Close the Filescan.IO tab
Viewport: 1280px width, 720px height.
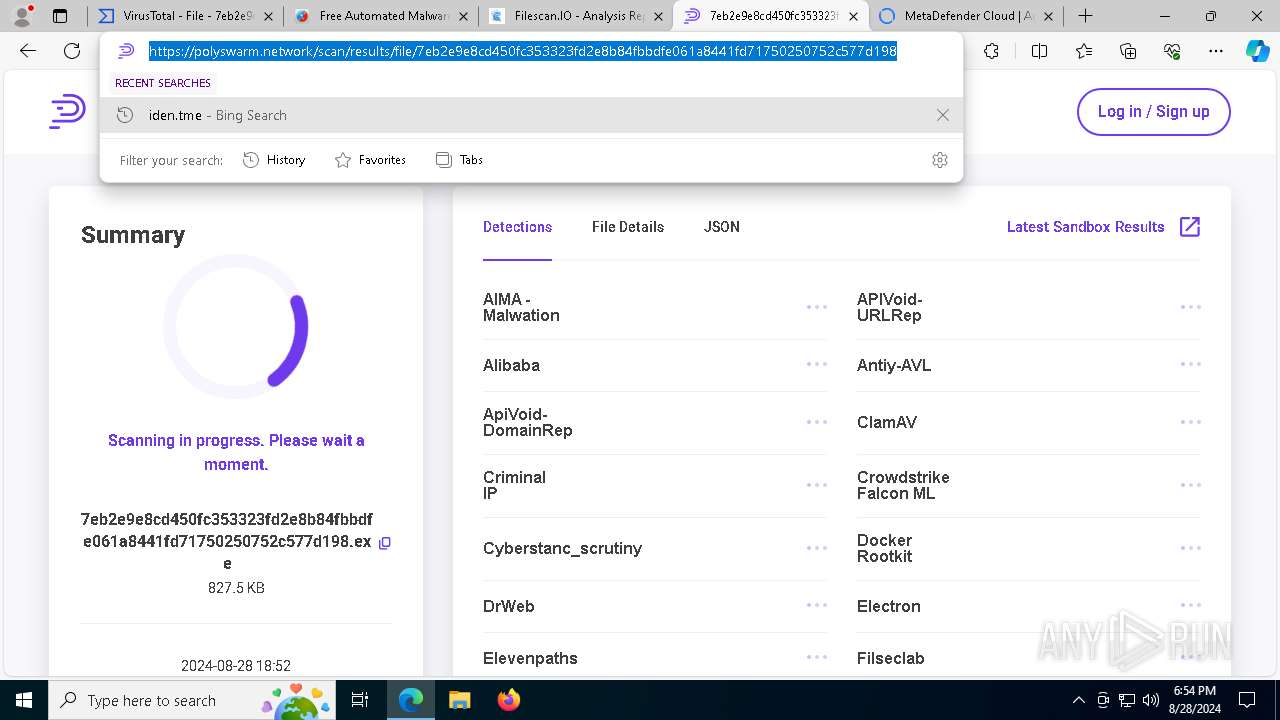pyautogui.click(x=658, y=16)
